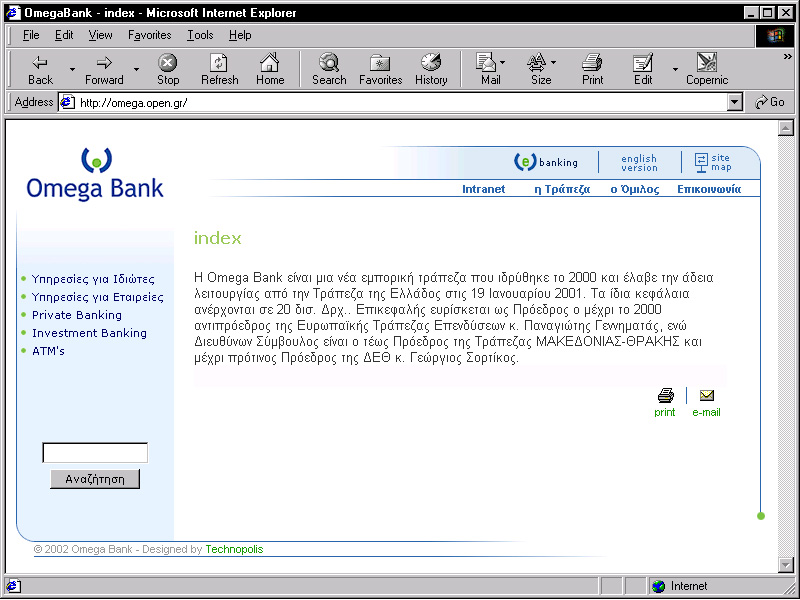Open the Internet Explorer window system menu icon
Viewport: 800px width, 600px height.
pos(13,13)
